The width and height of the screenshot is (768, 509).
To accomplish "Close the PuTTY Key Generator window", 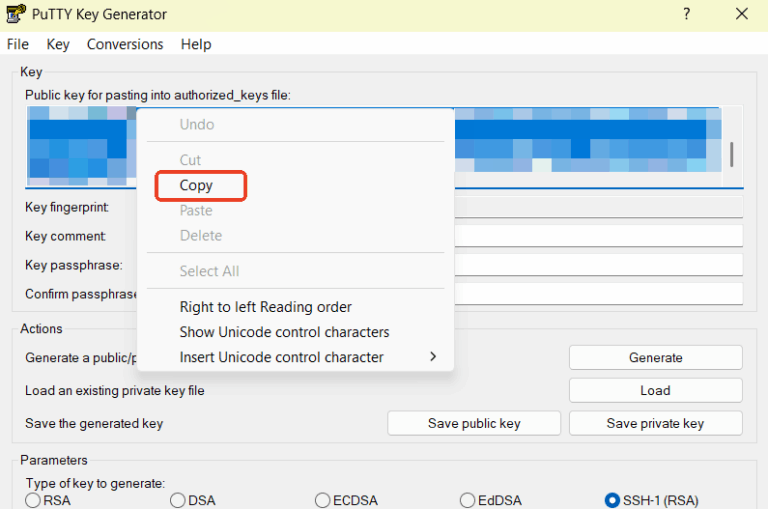I will click(x=742, y=14).
